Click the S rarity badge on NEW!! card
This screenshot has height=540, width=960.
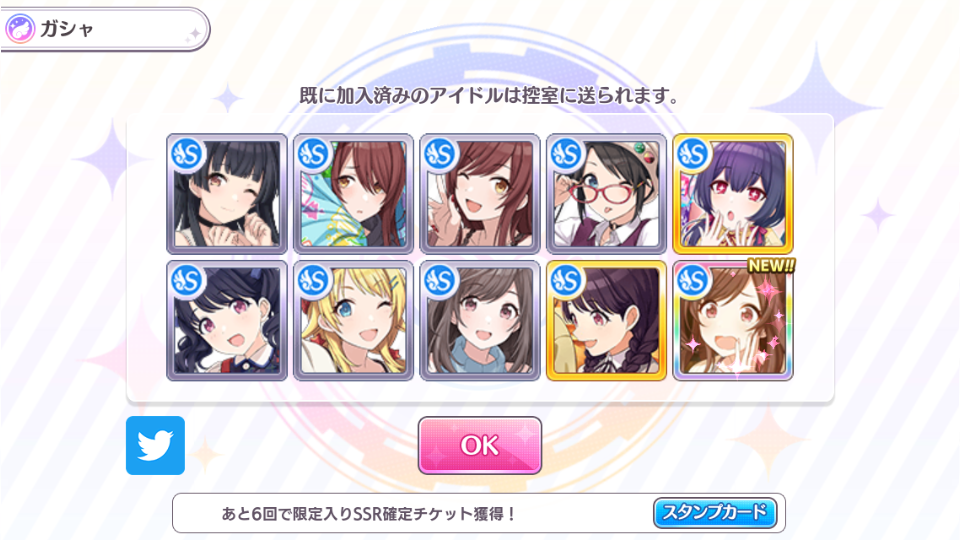693,280
